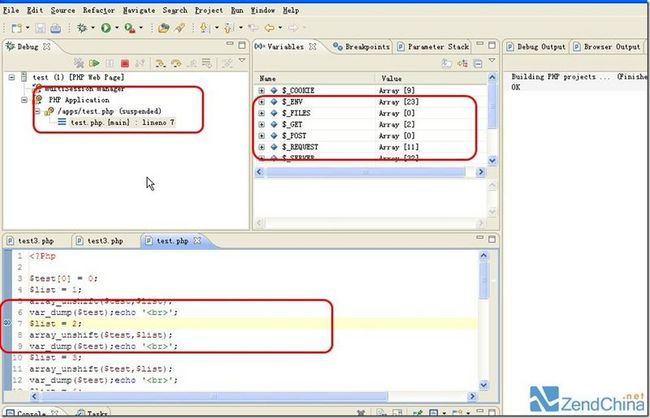Open dropdown next to Back navigation arrow
The width and height of the screenshot is (650, 418).
click(x=280, y=28)
